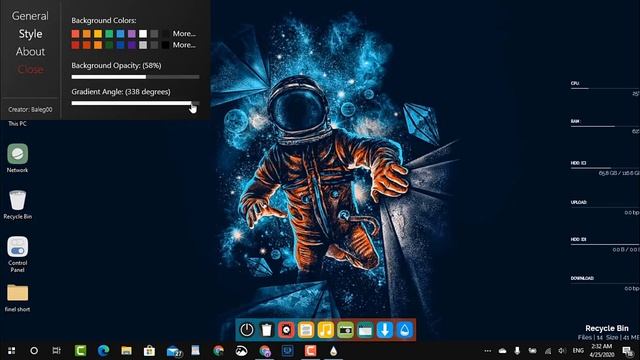640x360 pixels.
Task: Click the CPU meter label
Action: coord(575,83)
